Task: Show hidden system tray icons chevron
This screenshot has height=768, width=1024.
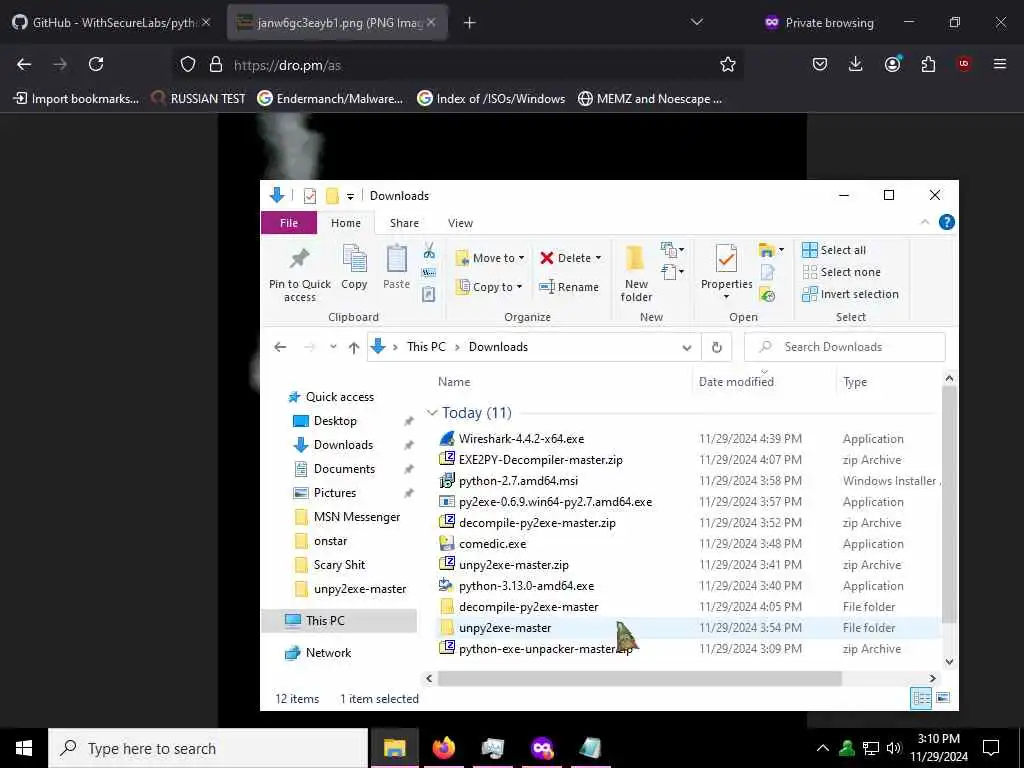Action: click(823, 748)
